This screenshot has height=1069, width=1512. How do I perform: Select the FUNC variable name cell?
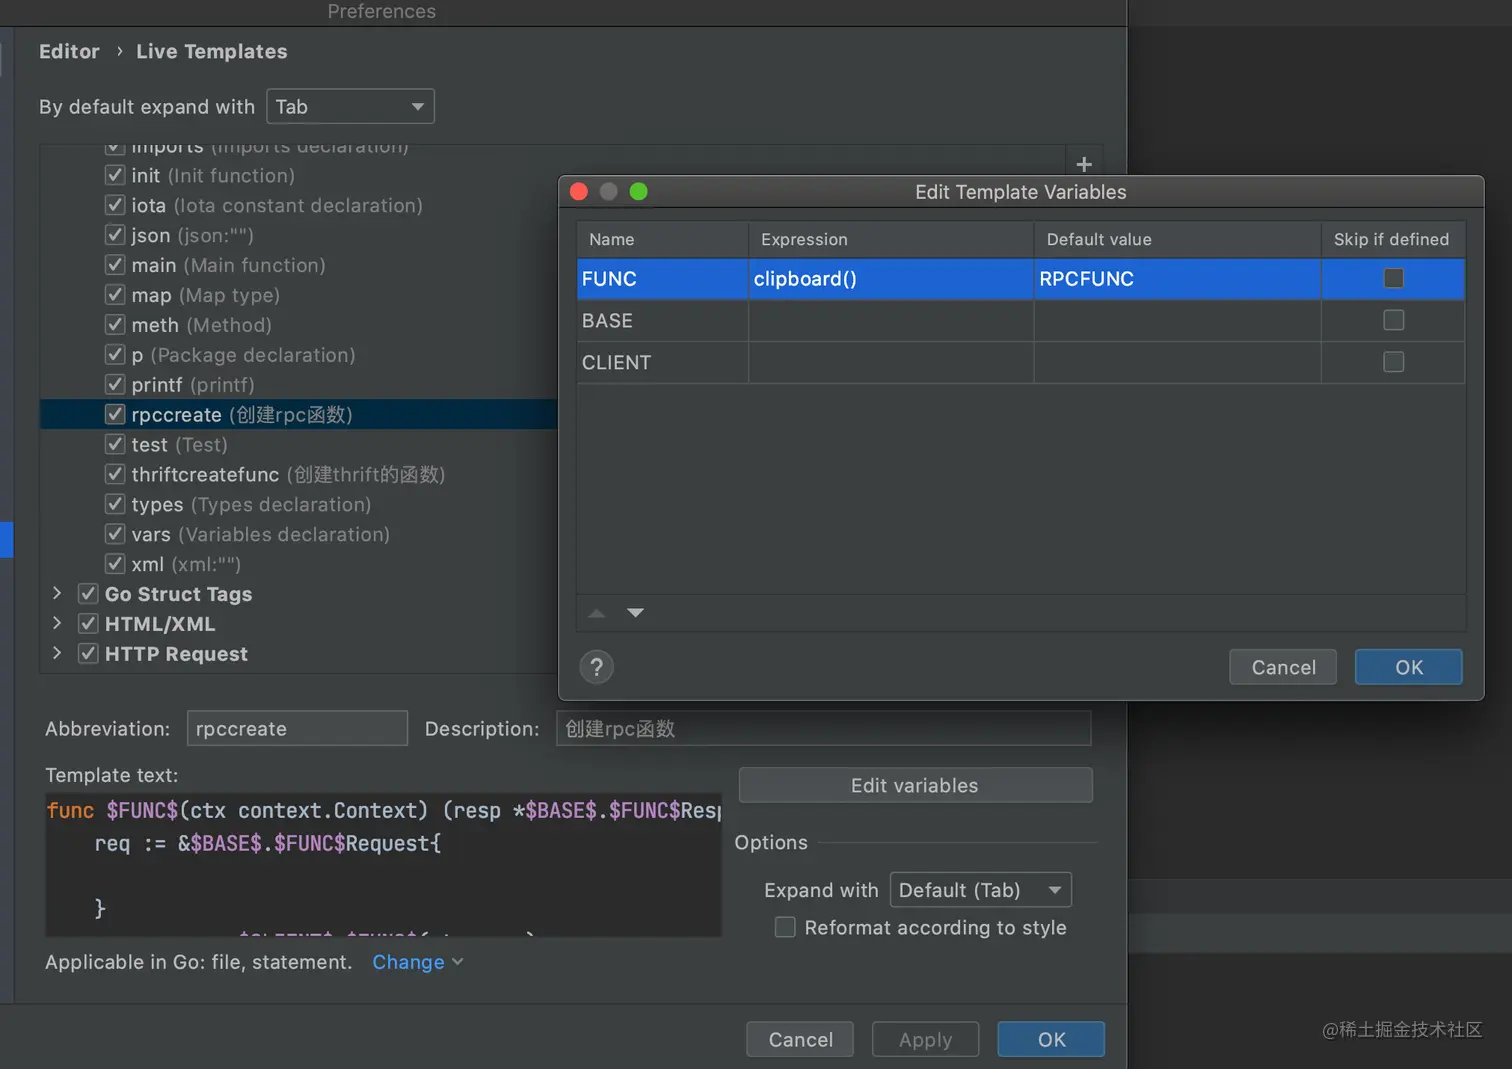[x=662, y=279]
